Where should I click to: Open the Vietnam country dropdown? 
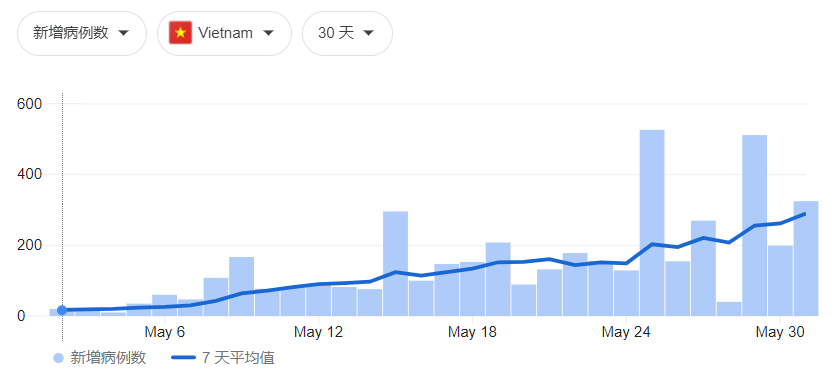click(x=224, y=33)
